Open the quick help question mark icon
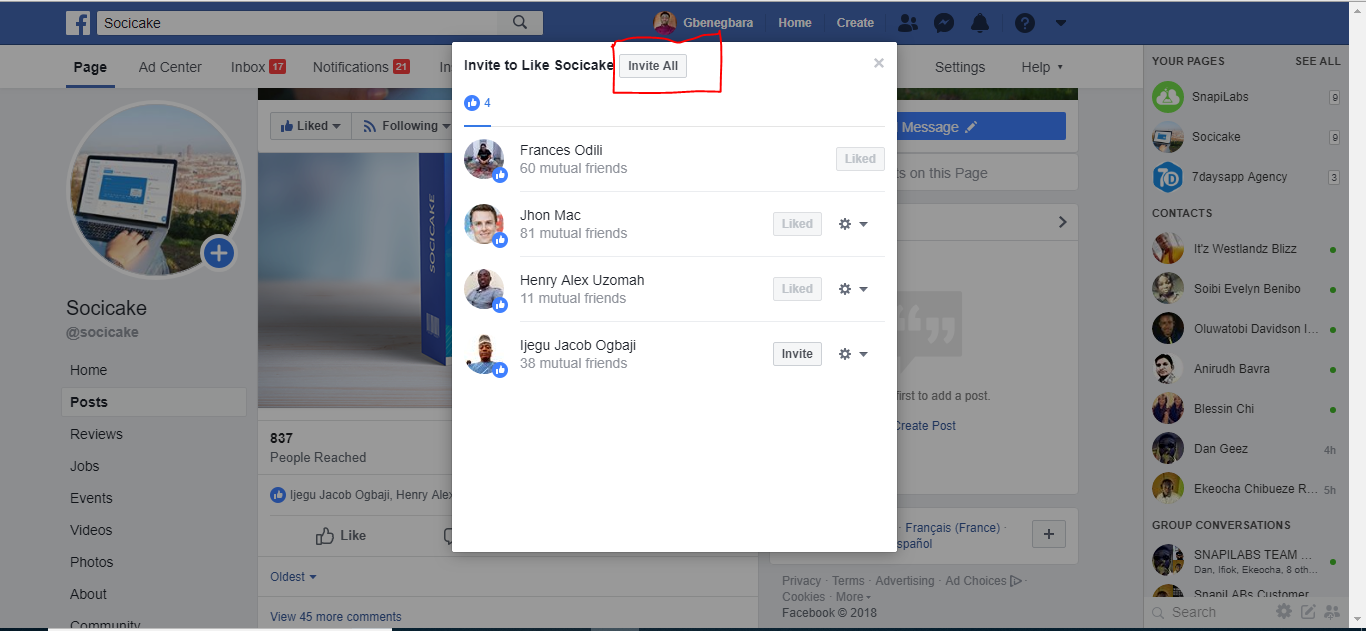This screenshot has width=1366, height=631. pos(1025,23)
